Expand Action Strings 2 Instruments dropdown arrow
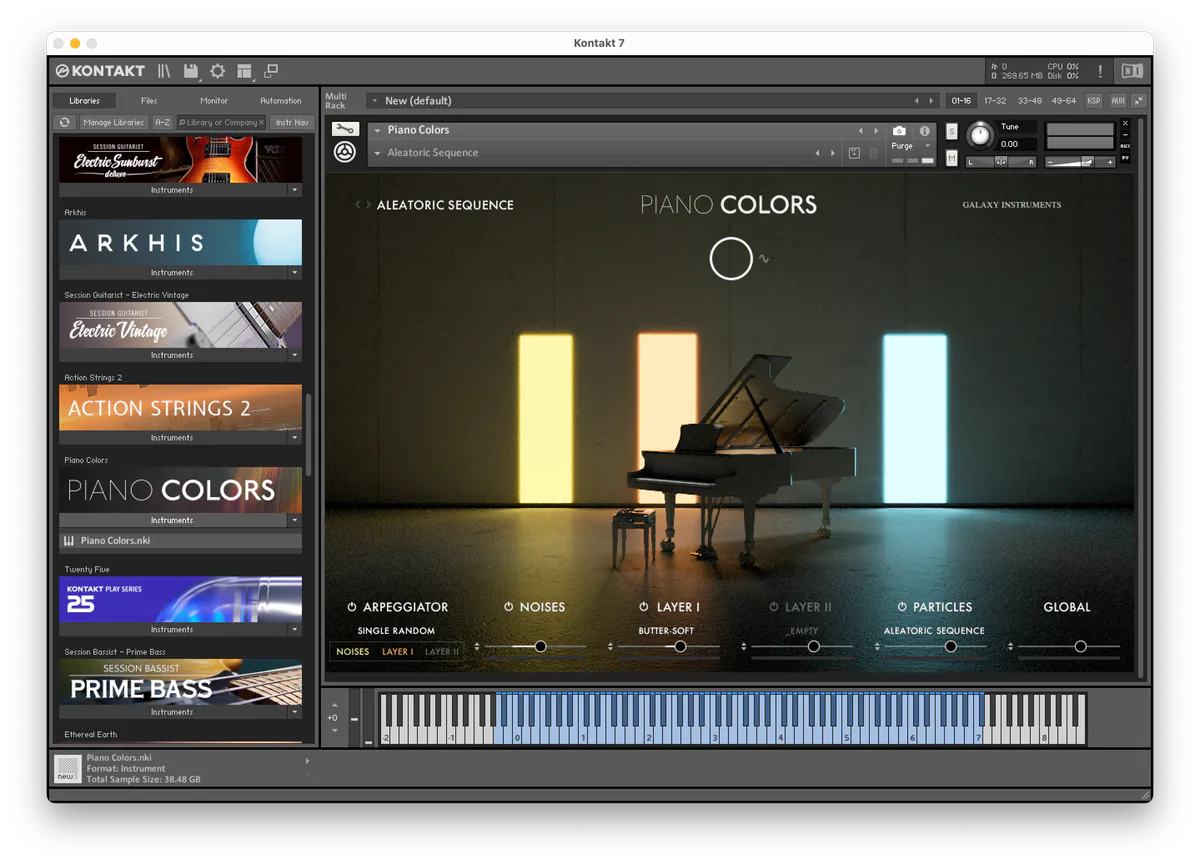 294,438
